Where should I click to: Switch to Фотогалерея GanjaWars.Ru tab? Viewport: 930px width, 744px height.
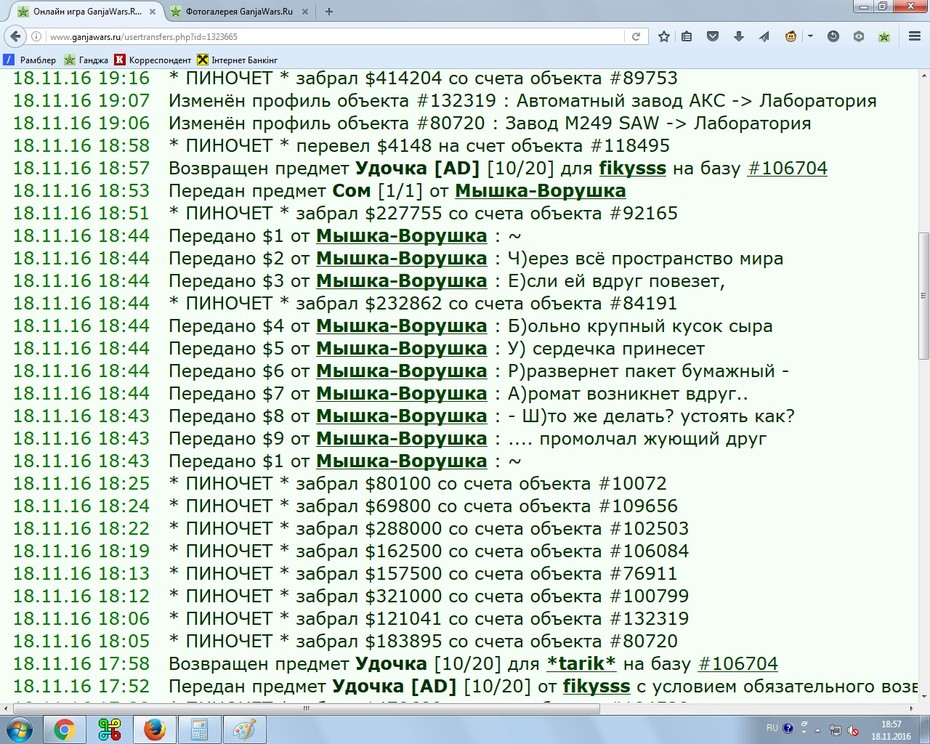click(x=239, y=12)
